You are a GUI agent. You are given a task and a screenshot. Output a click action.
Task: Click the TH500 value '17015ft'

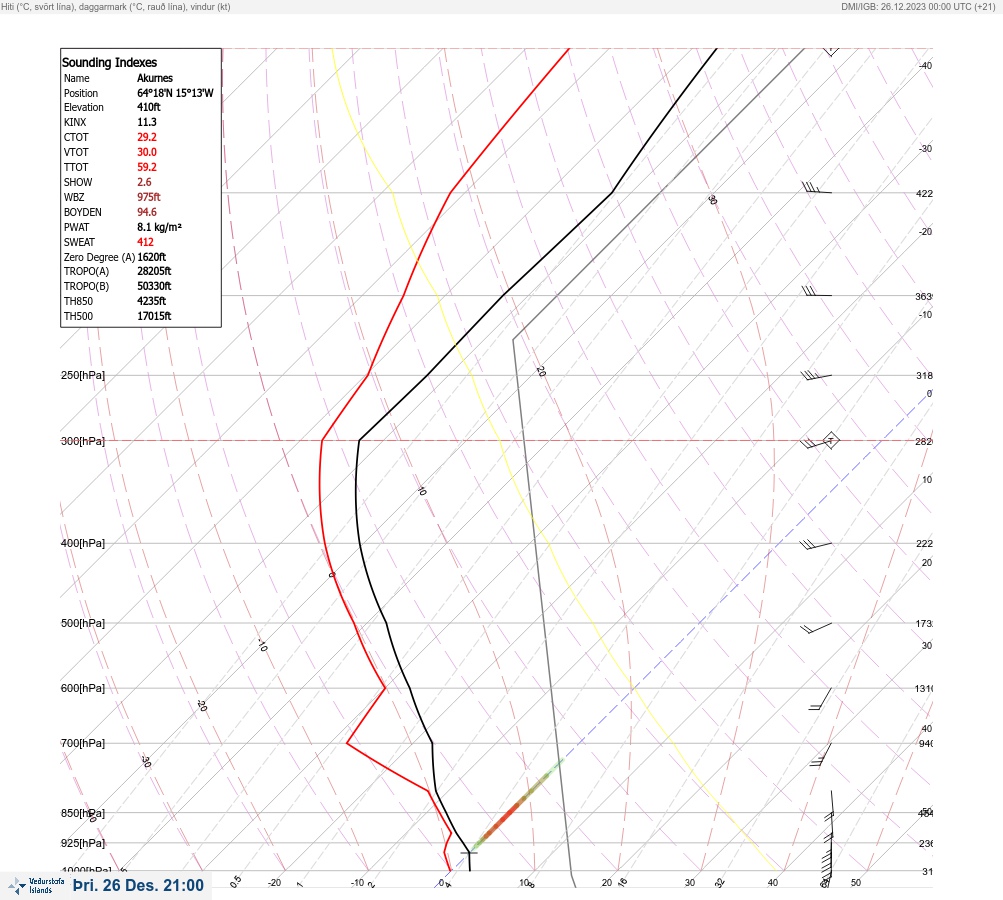tap(154, 316)
